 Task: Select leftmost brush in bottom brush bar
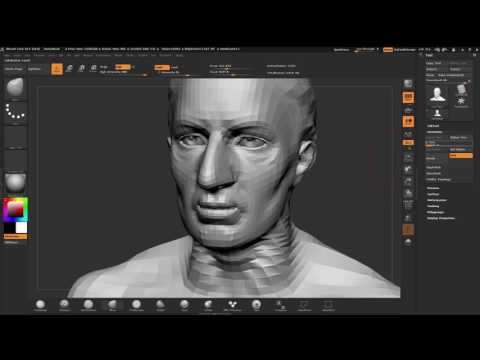point(40,305)
